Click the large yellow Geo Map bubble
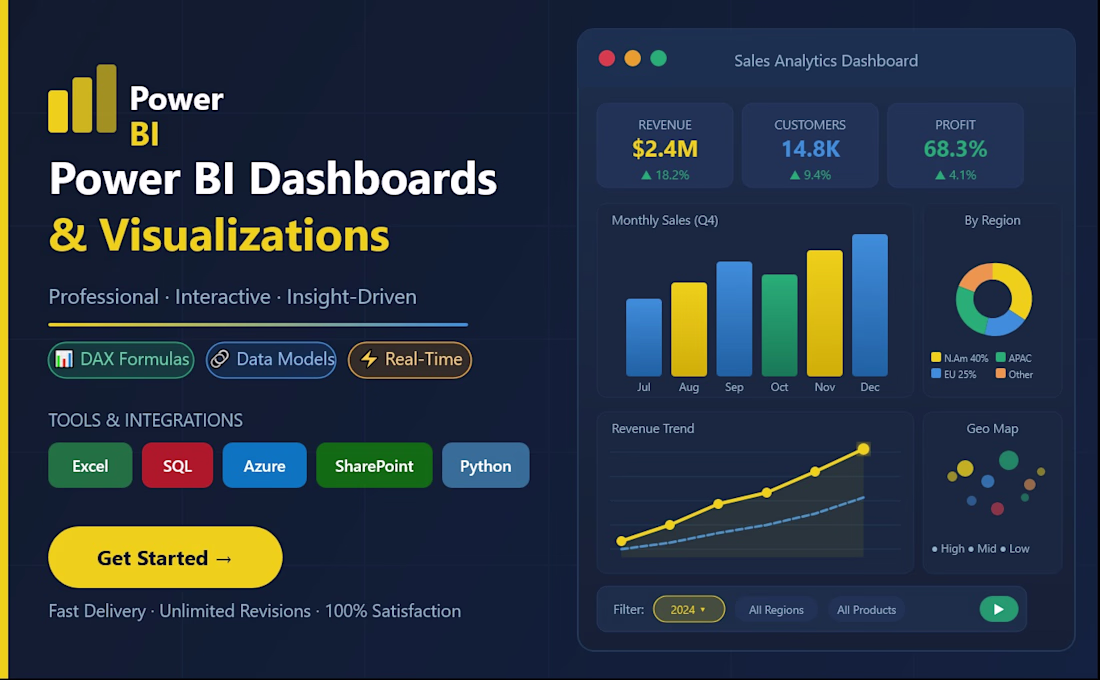 point(965,468)
